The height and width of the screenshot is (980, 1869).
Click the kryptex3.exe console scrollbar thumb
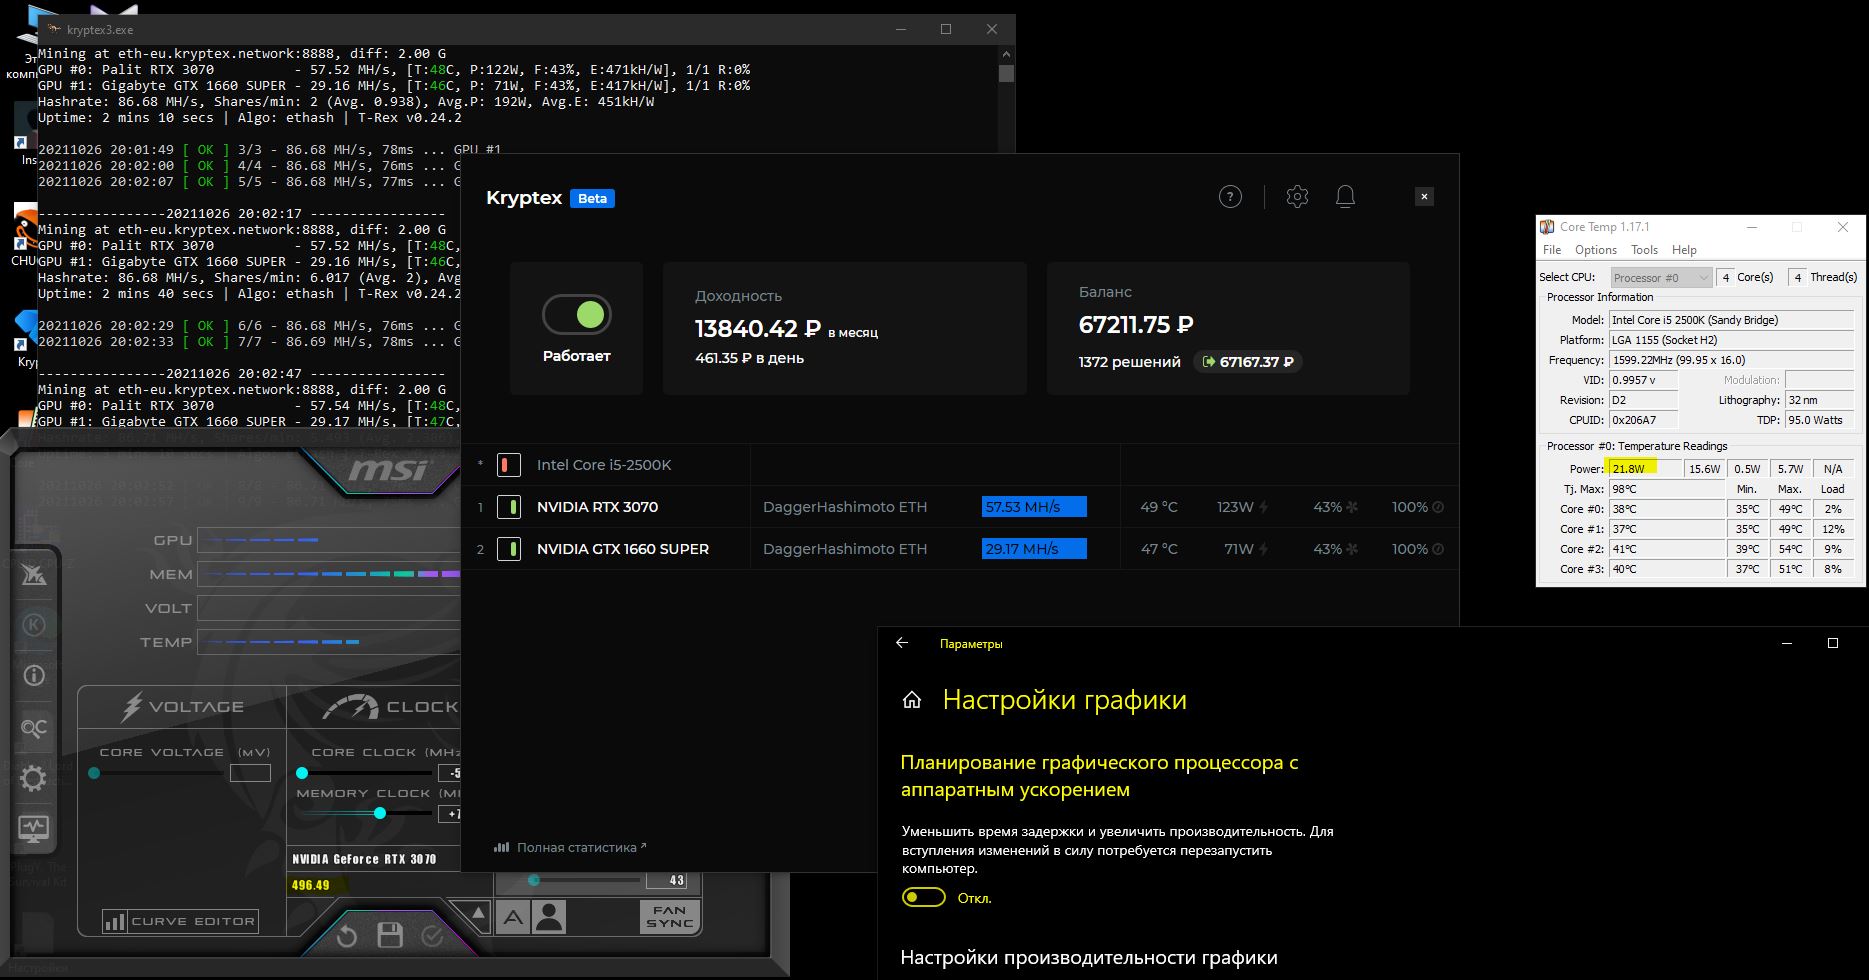pos(1006,73)
